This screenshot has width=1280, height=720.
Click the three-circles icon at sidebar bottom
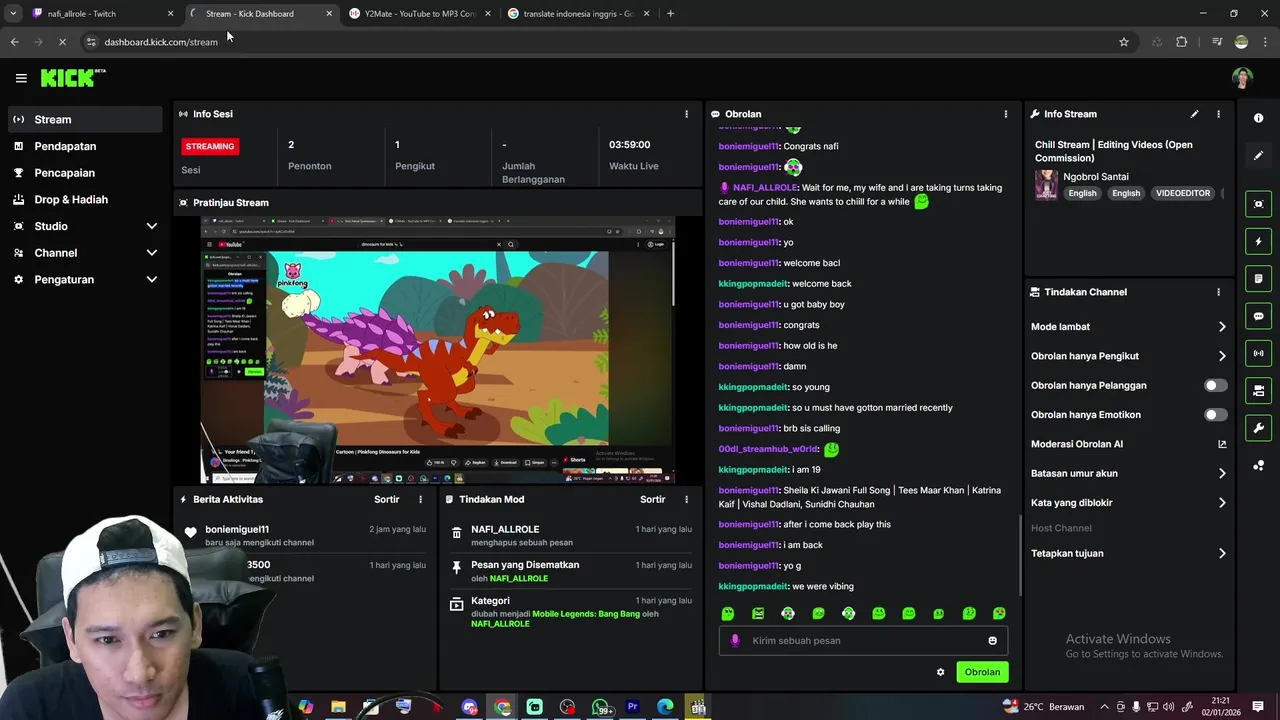point(1258,465)
